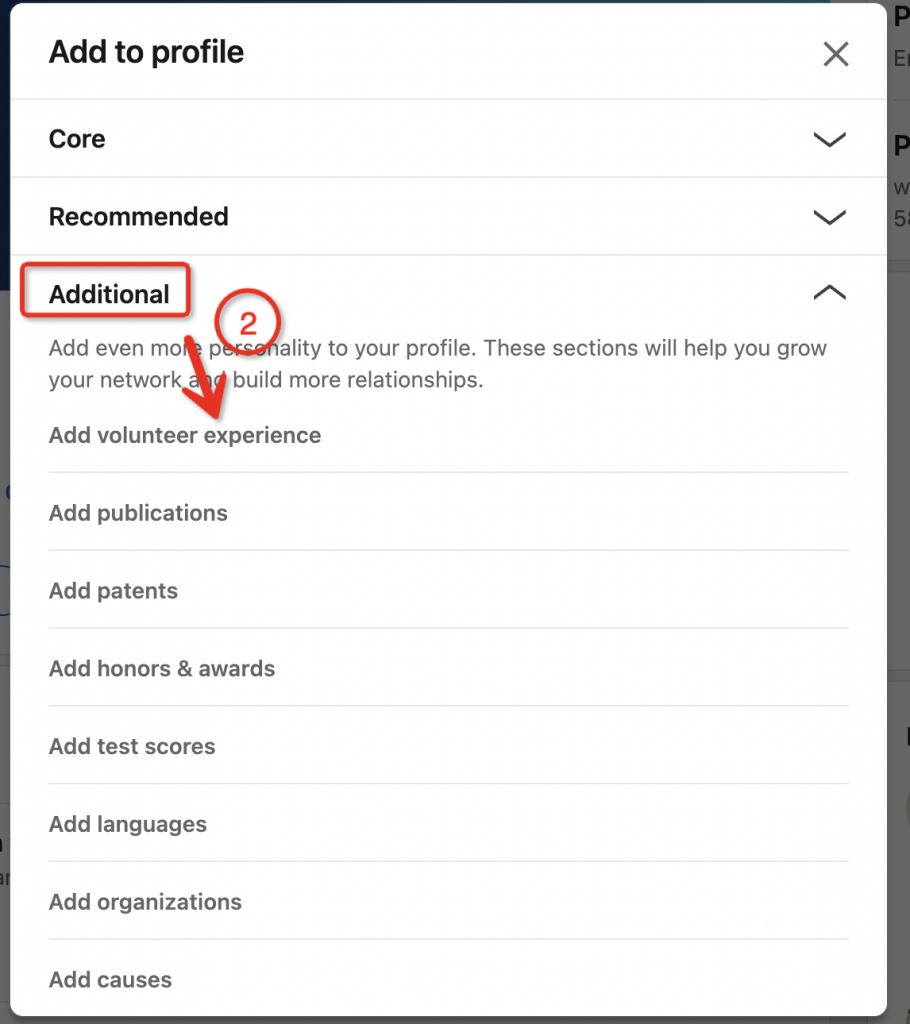
Task: Click the circled number 2 annotation
Action: click(248, 323)
